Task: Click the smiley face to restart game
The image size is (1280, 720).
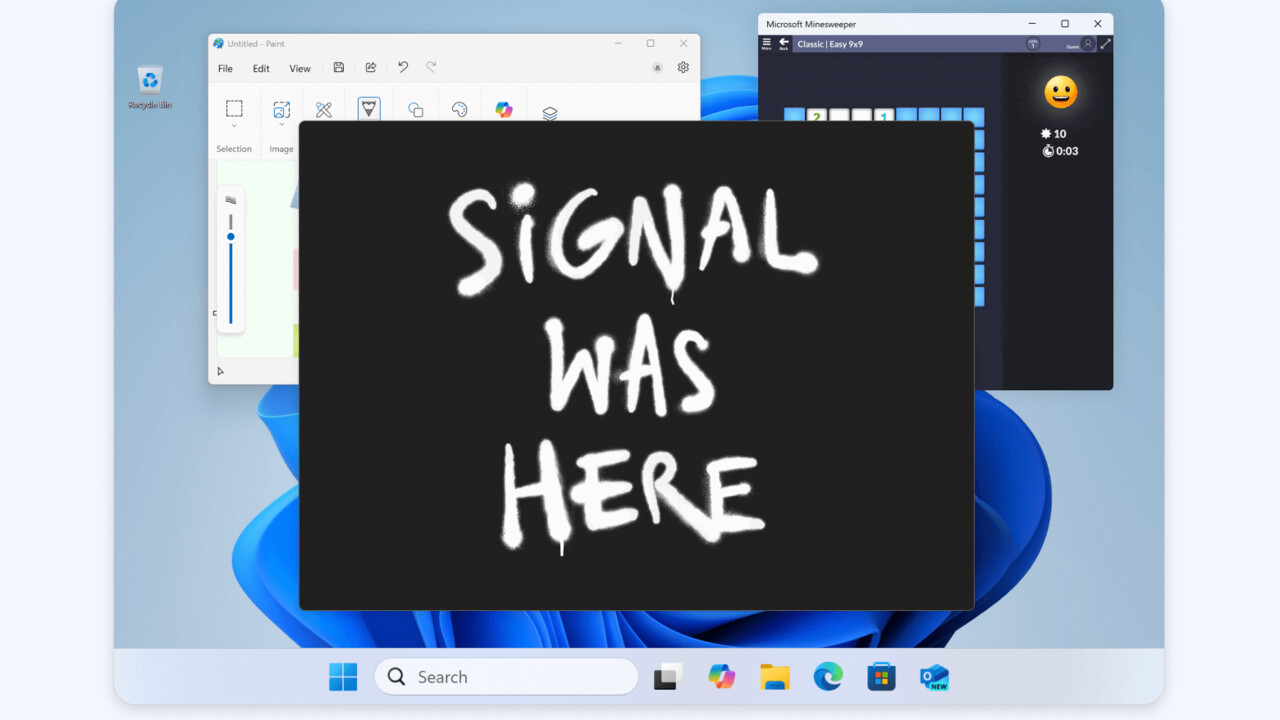Action: coord(1060,93)
